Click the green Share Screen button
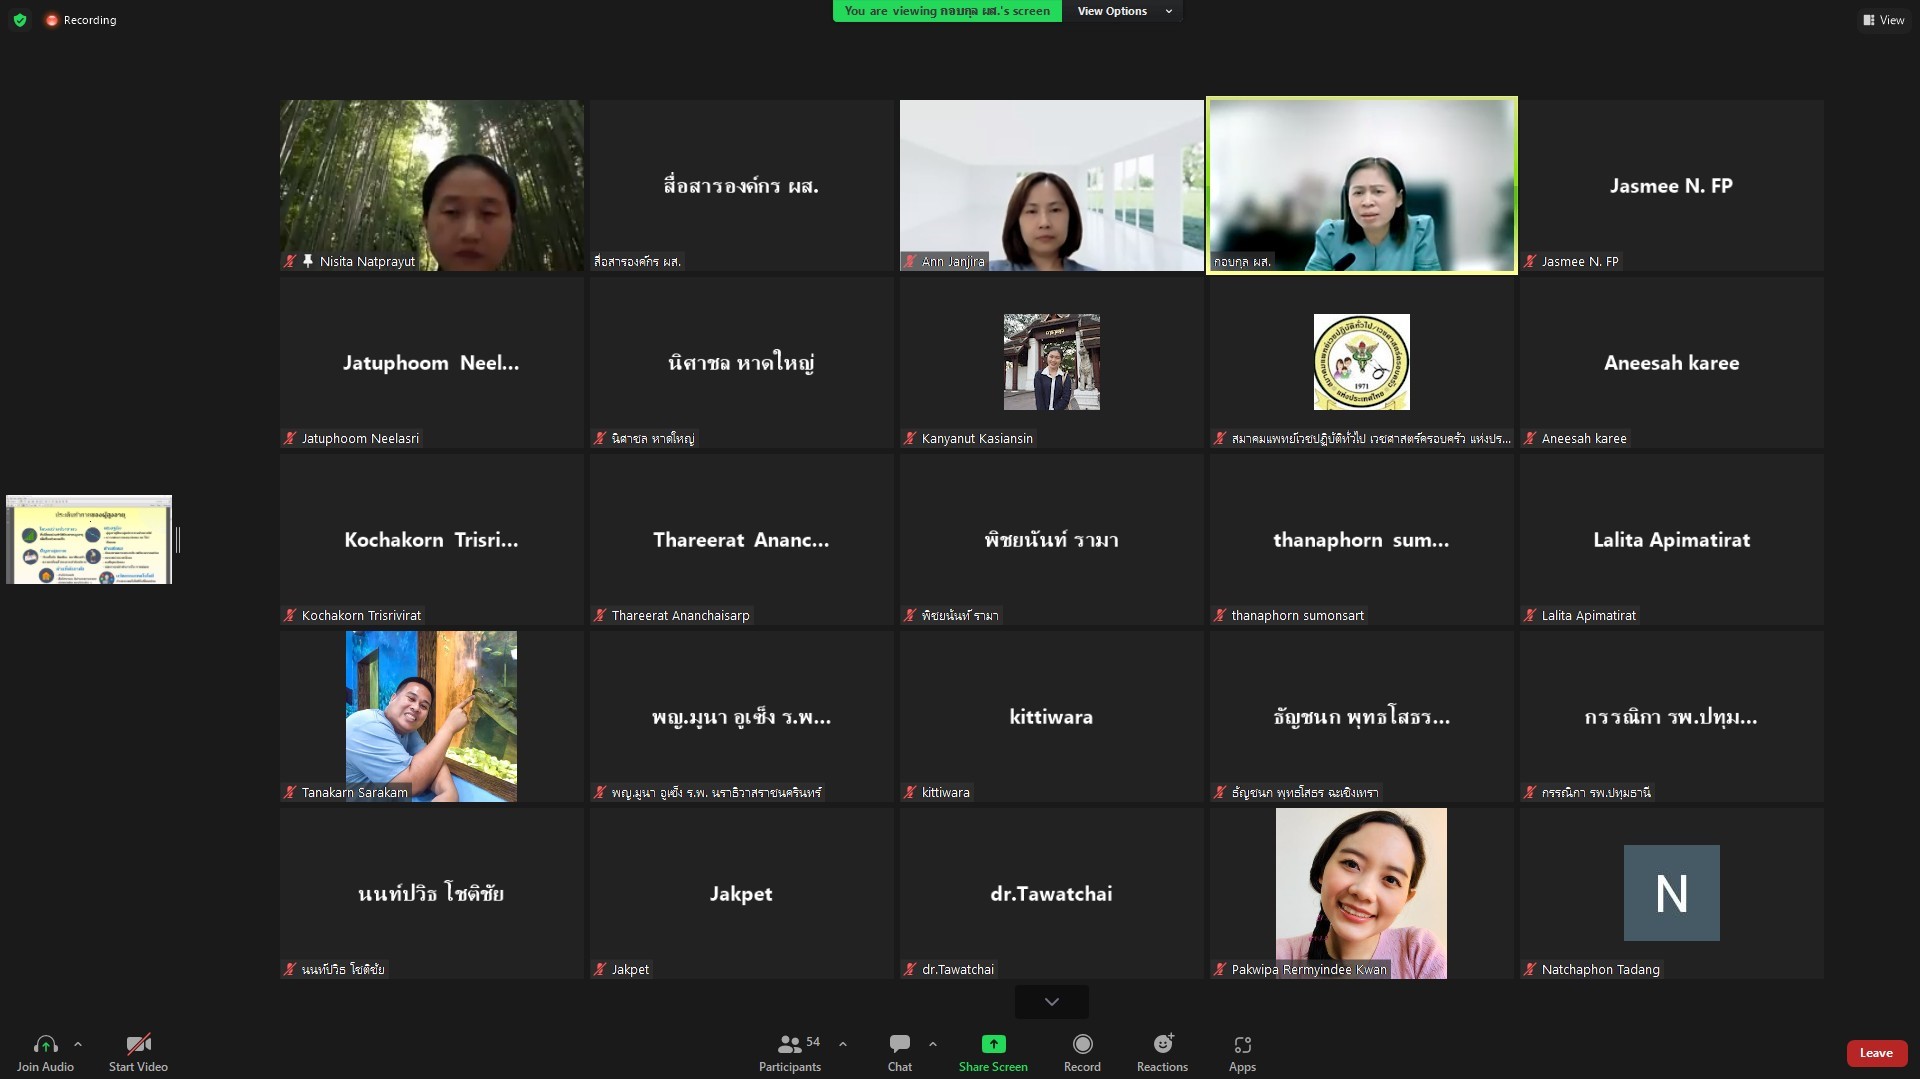1920x1079 pixels. click(993, 1053)
